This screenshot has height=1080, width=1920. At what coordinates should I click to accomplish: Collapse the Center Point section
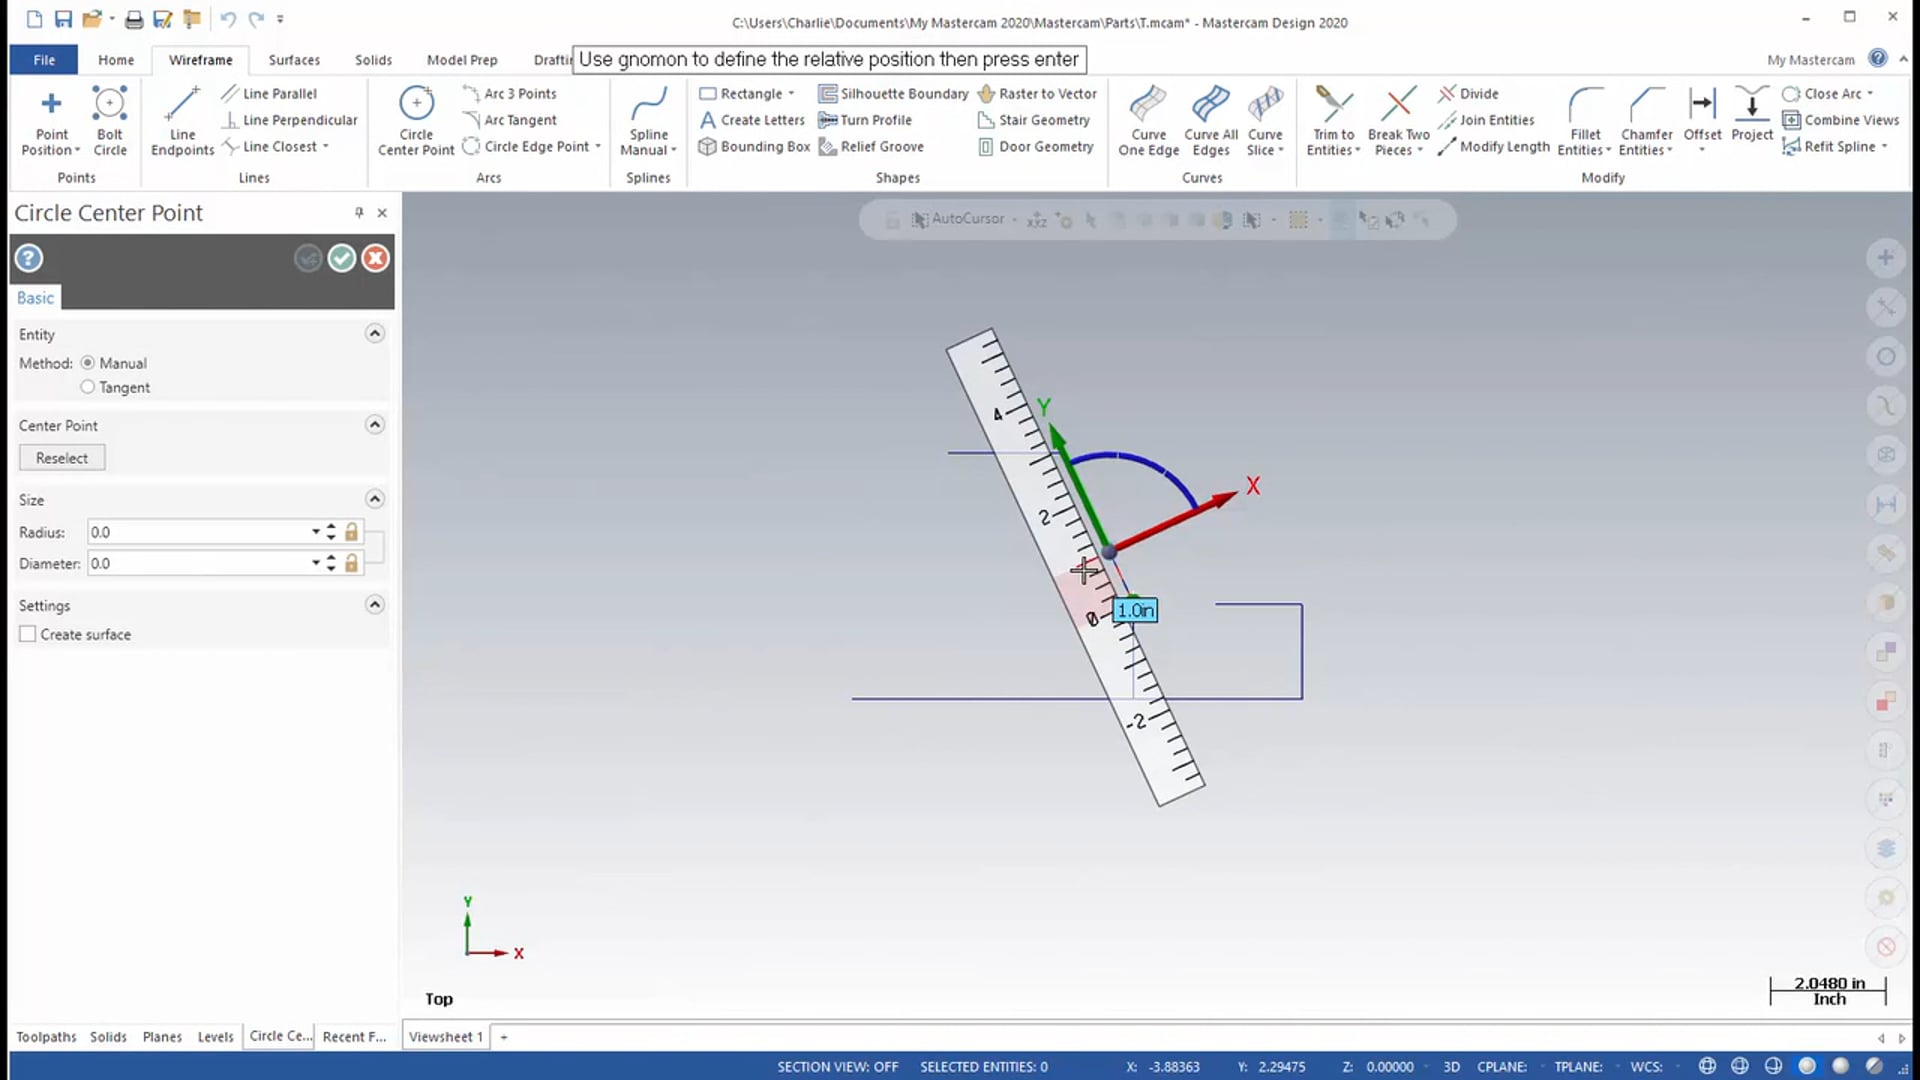pyautogui.click(x=375, y=425)
